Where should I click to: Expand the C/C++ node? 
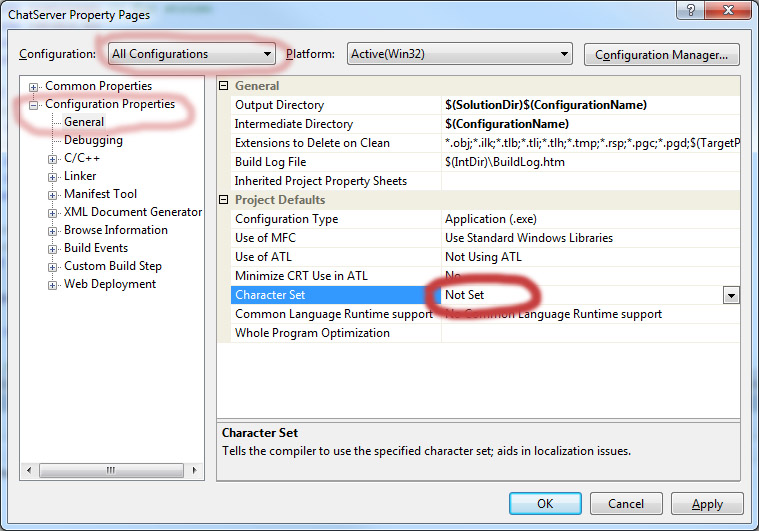coord(53,158)
